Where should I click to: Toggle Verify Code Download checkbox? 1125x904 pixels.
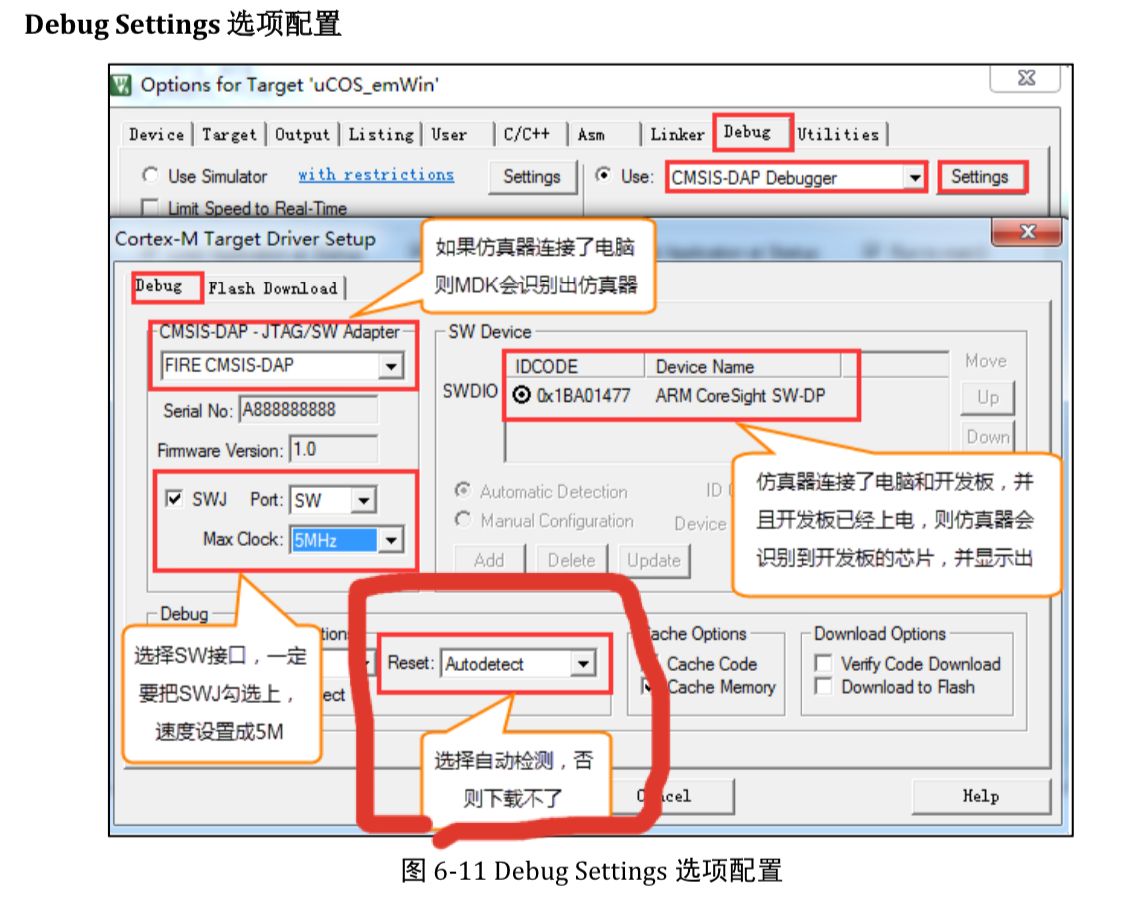pyautogui.click(x=824, y=664)
